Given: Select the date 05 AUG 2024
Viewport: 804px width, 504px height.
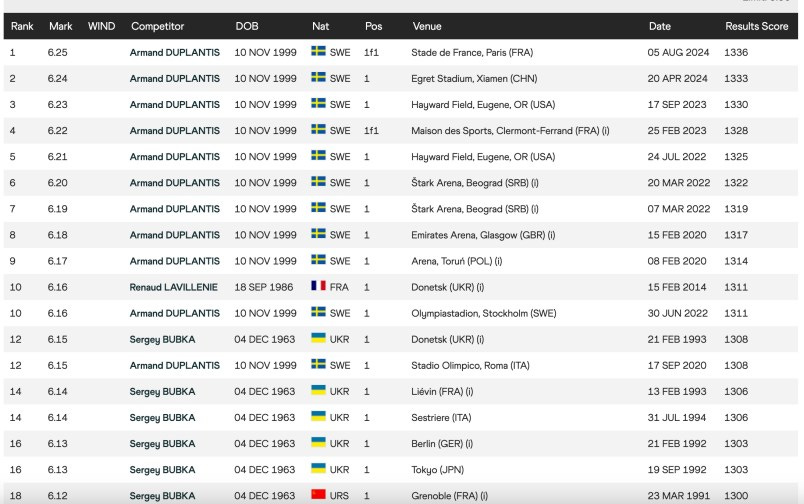Looking at the screenshot, I should pos(678,52).
